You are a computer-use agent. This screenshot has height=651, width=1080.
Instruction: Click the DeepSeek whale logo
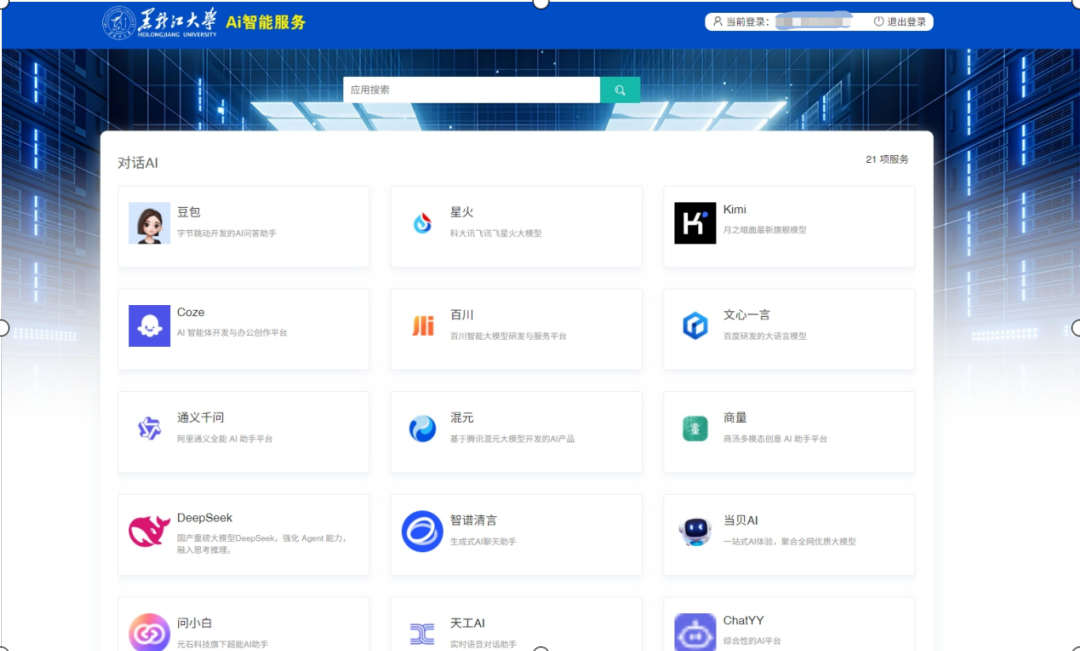point(149,532)
